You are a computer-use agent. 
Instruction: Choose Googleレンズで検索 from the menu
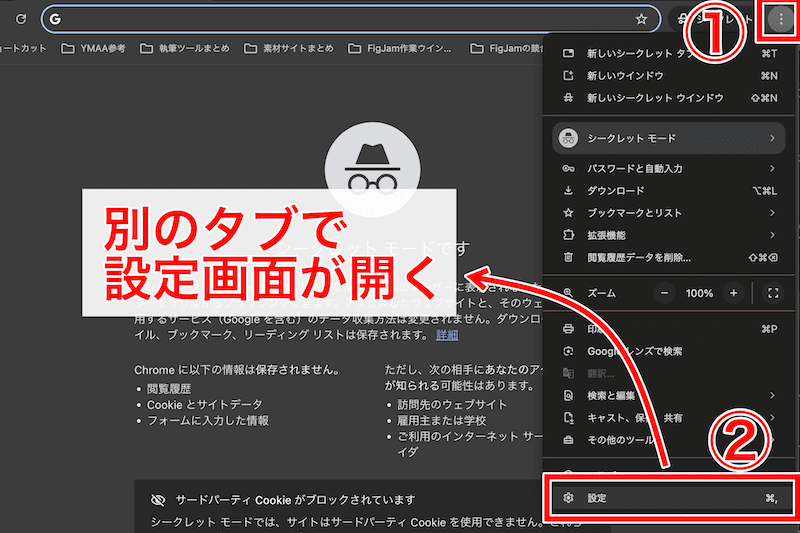click(634, 351)
